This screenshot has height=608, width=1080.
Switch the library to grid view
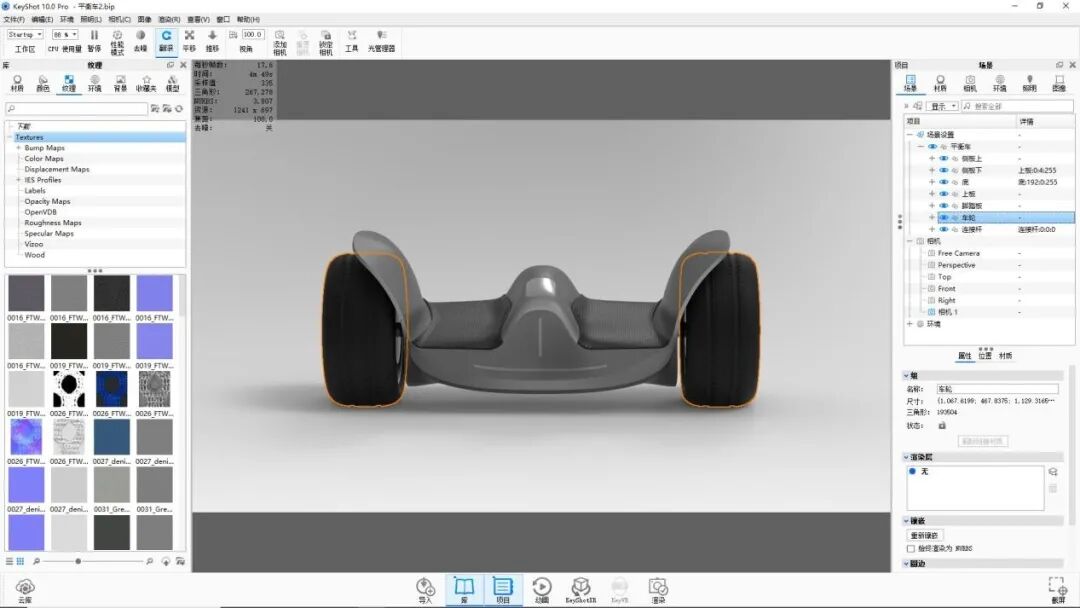pos(20,561)
